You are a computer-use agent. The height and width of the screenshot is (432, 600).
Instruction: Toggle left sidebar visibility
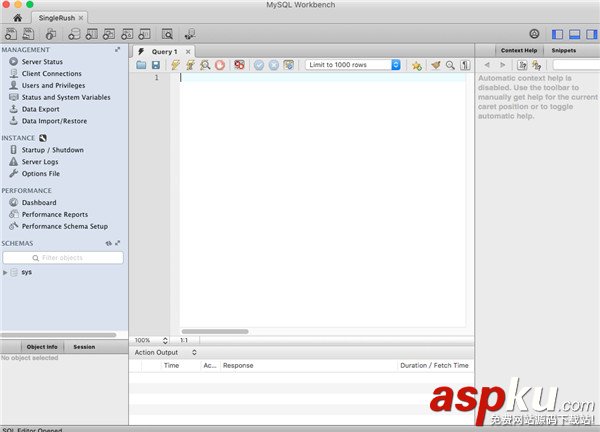click(557, 34)
